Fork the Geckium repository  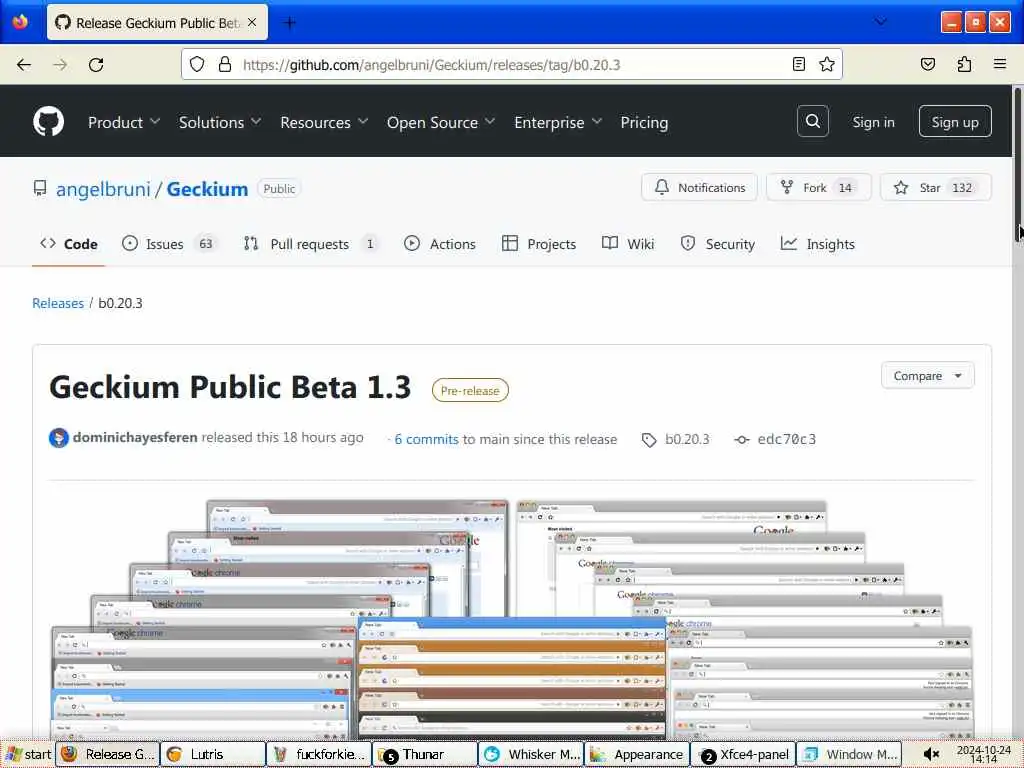[818, 187]
